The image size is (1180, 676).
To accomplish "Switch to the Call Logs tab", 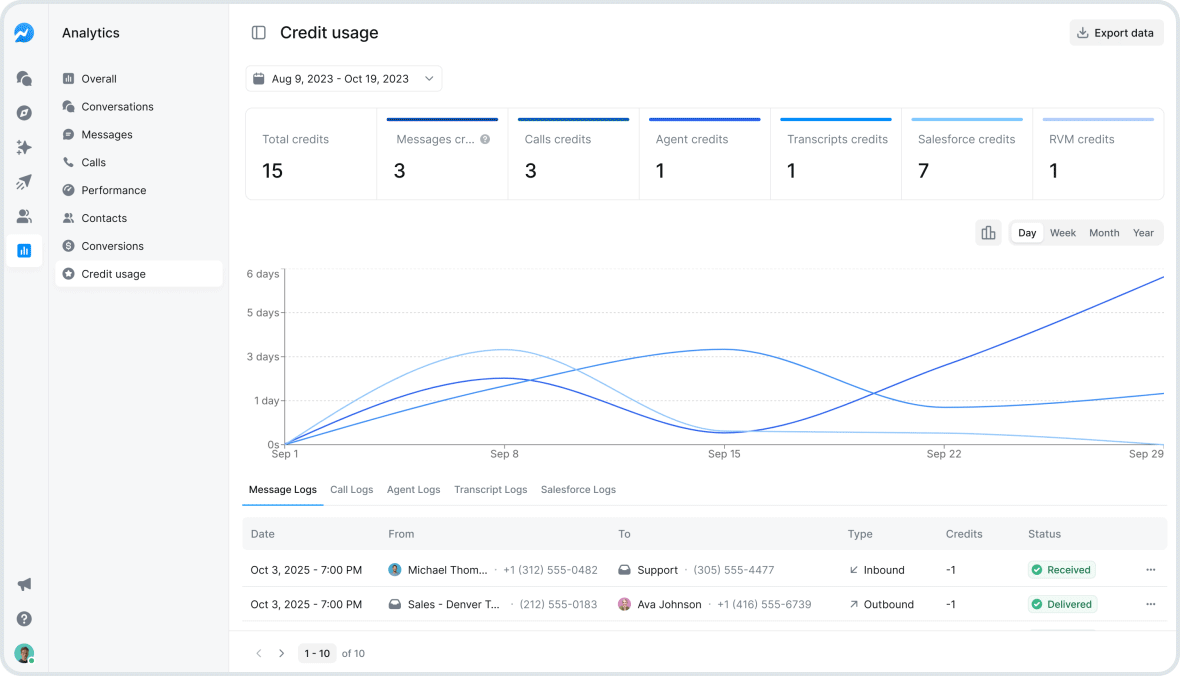I will point(351,489).
